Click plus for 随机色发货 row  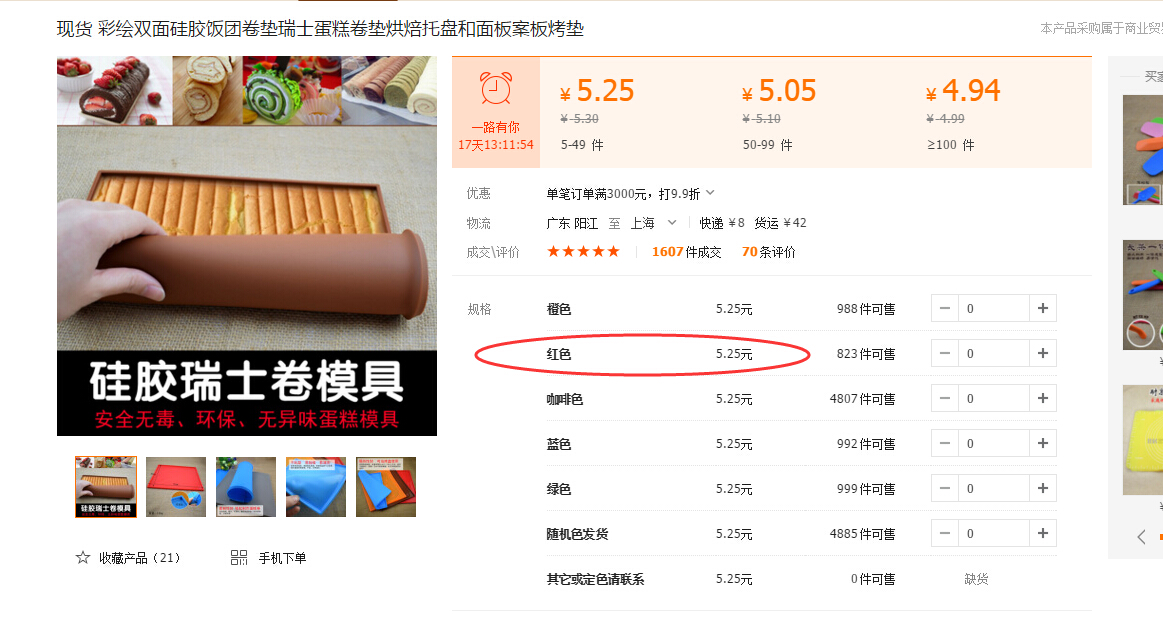tap(1043, 533)
